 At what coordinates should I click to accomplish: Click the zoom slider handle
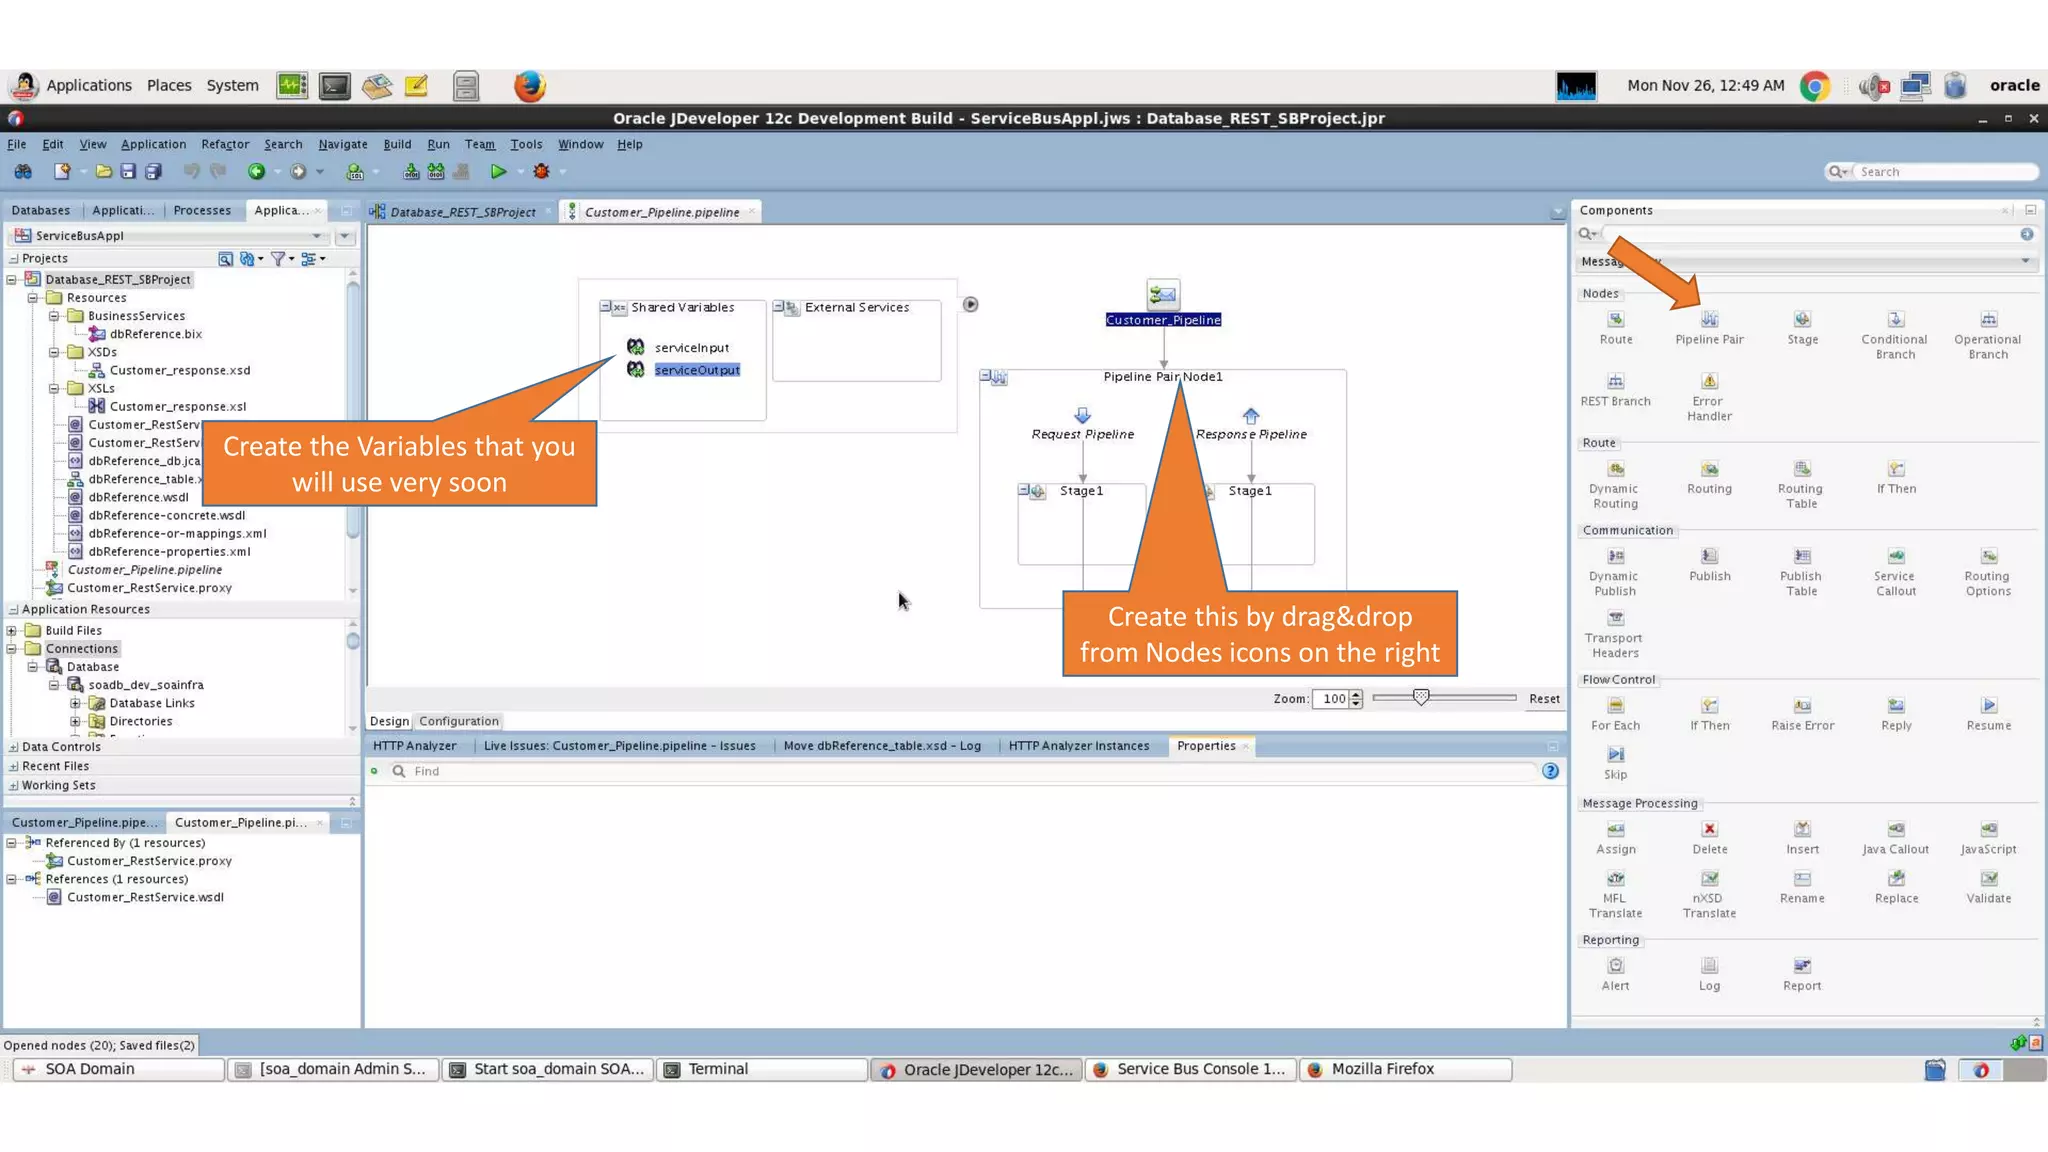(1420, 698)
